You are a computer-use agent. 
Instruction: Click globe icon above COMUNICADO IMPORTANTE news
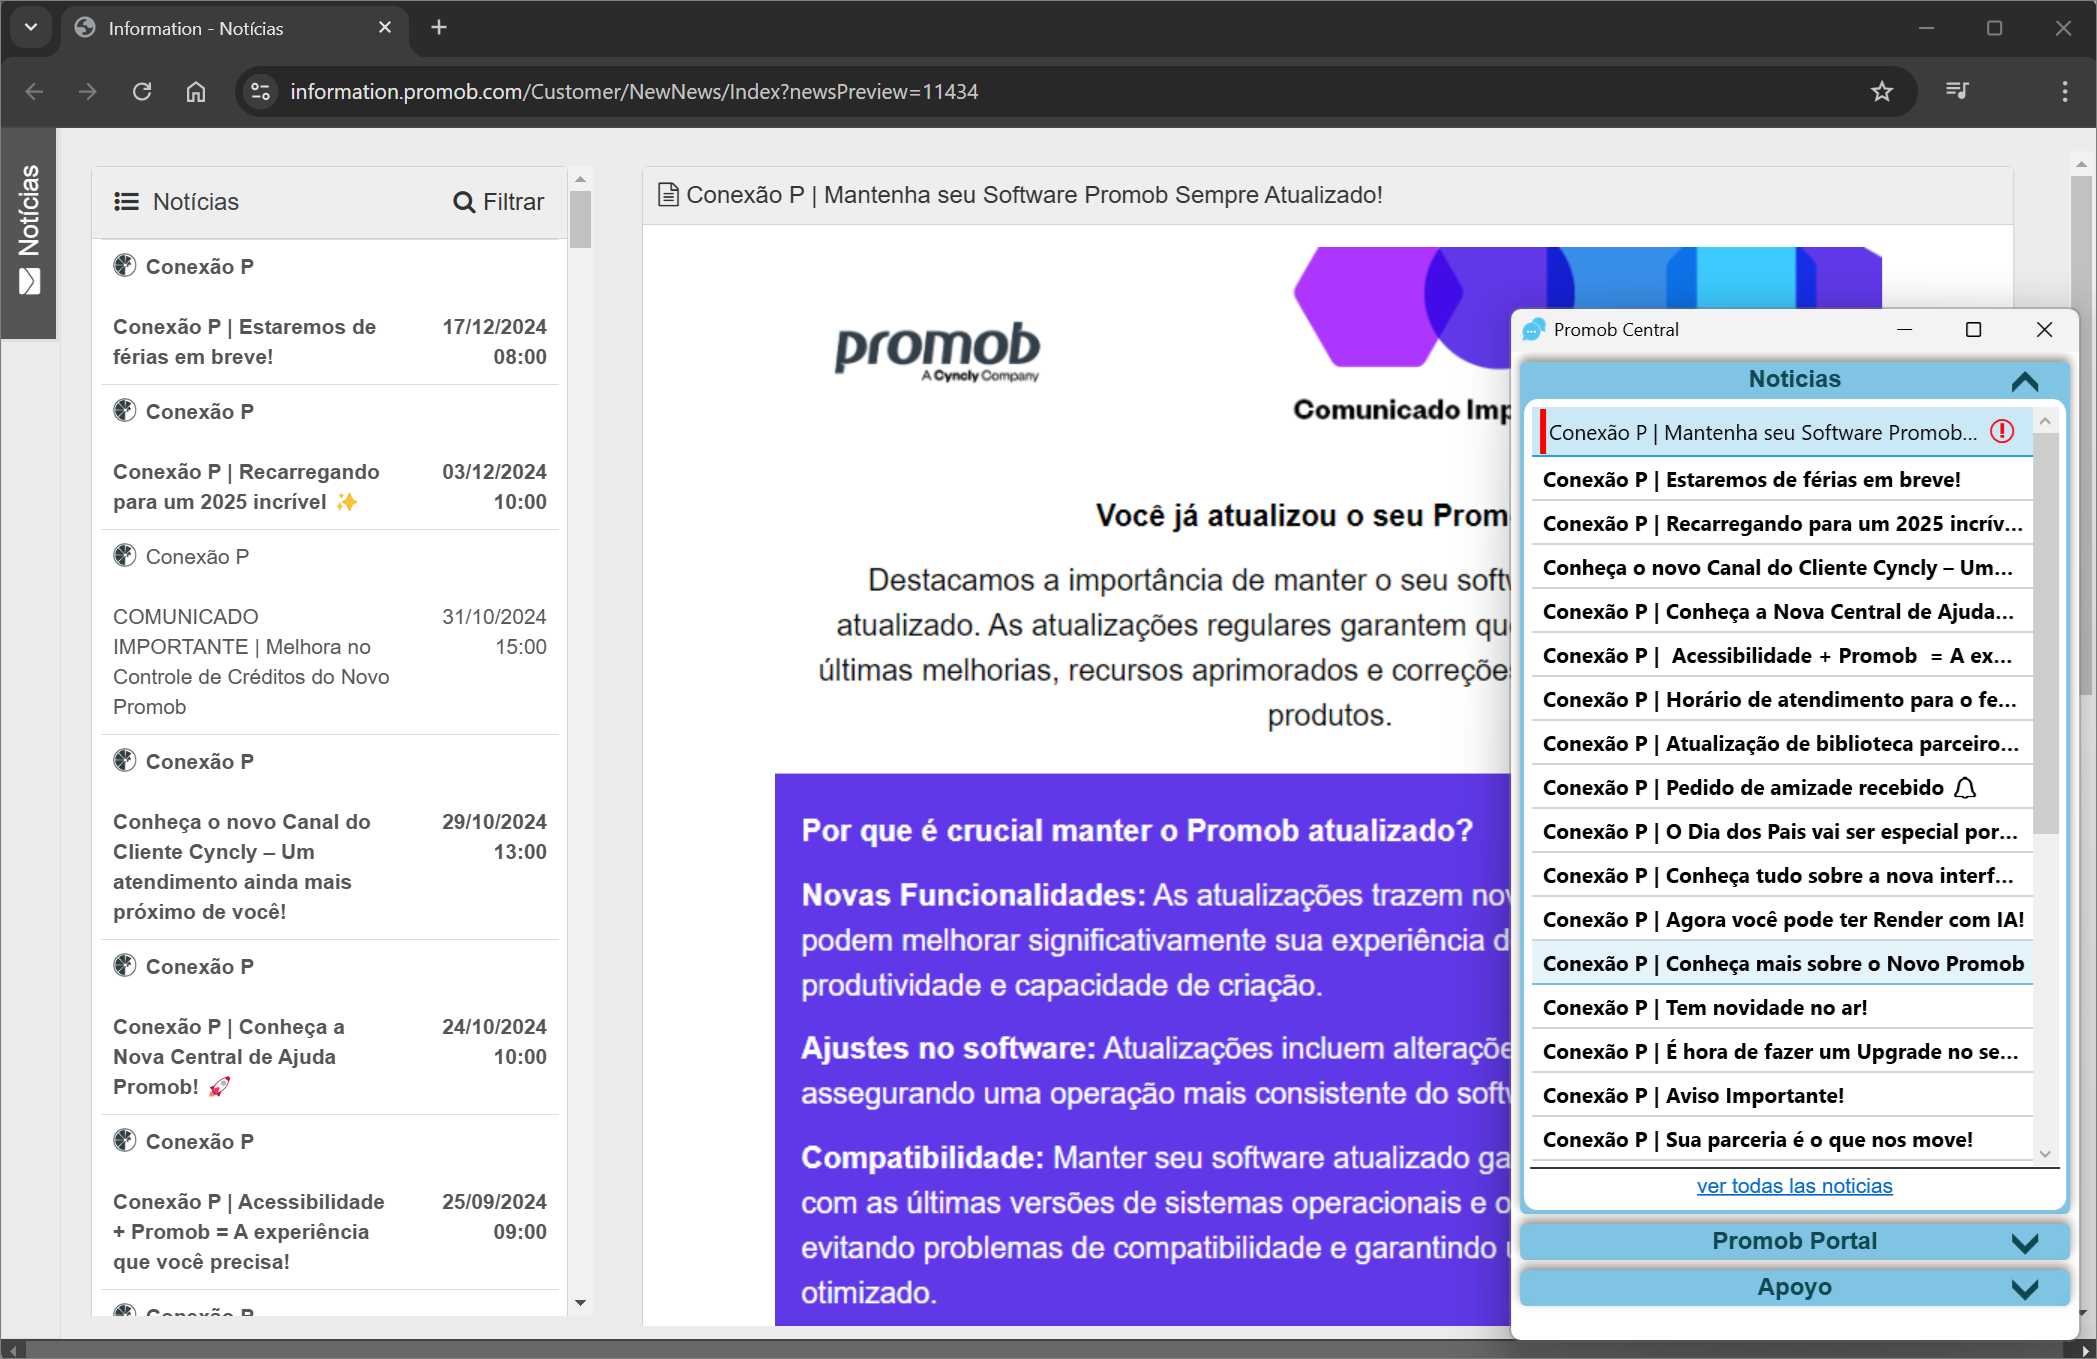[x=125, y=556]
